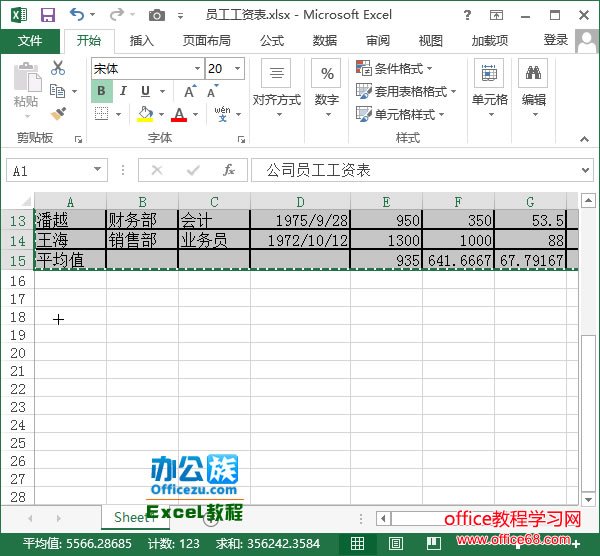Open the 对齐方式 alignment group

pyautogui.click(x=277, y=89)
